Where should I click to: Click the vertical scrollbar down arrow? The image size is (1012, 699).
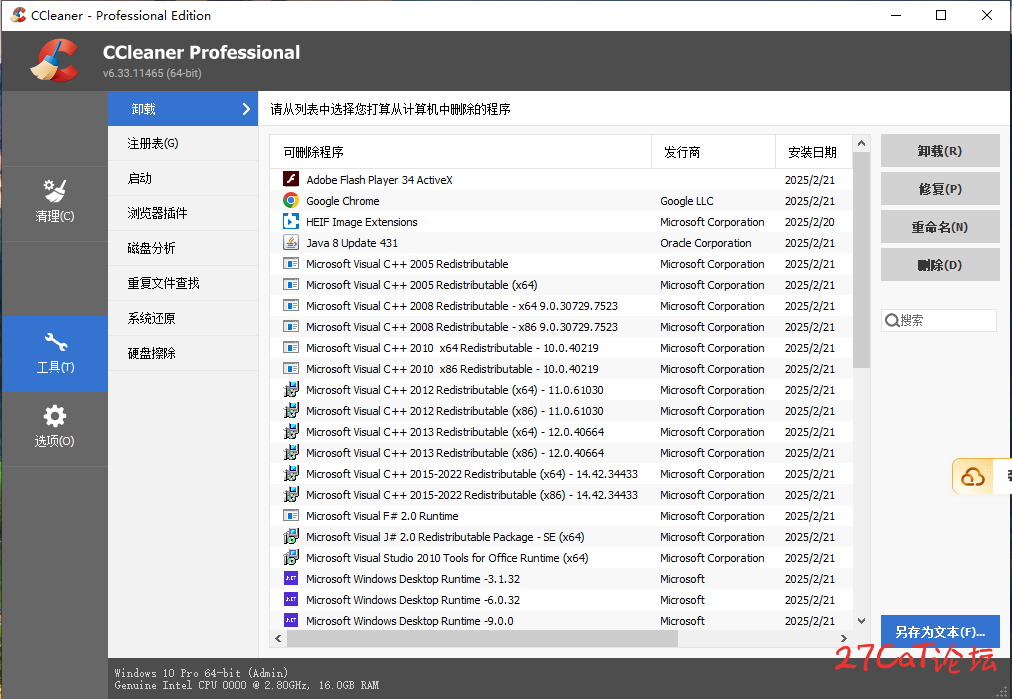tap(861, 621)
